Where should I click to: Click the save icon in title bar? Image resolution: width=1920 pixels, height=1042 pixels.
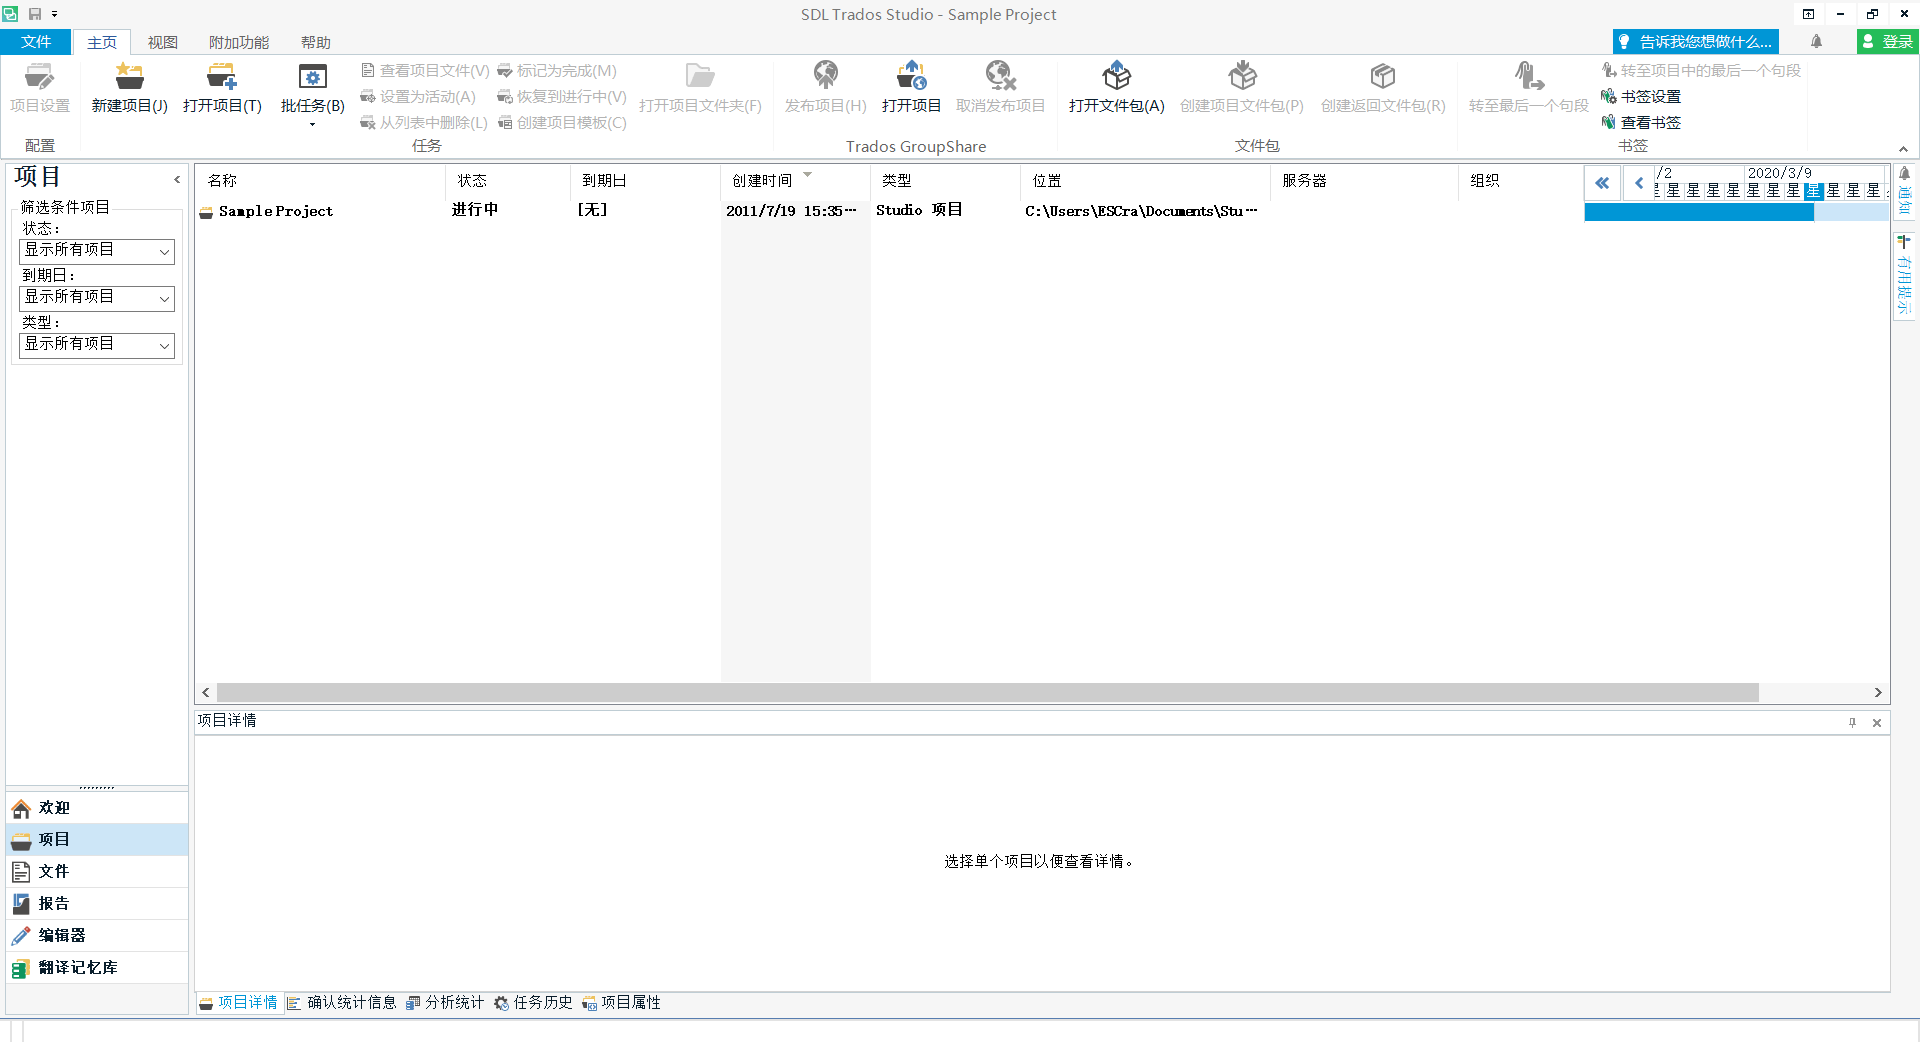click(x=35, y=14)
